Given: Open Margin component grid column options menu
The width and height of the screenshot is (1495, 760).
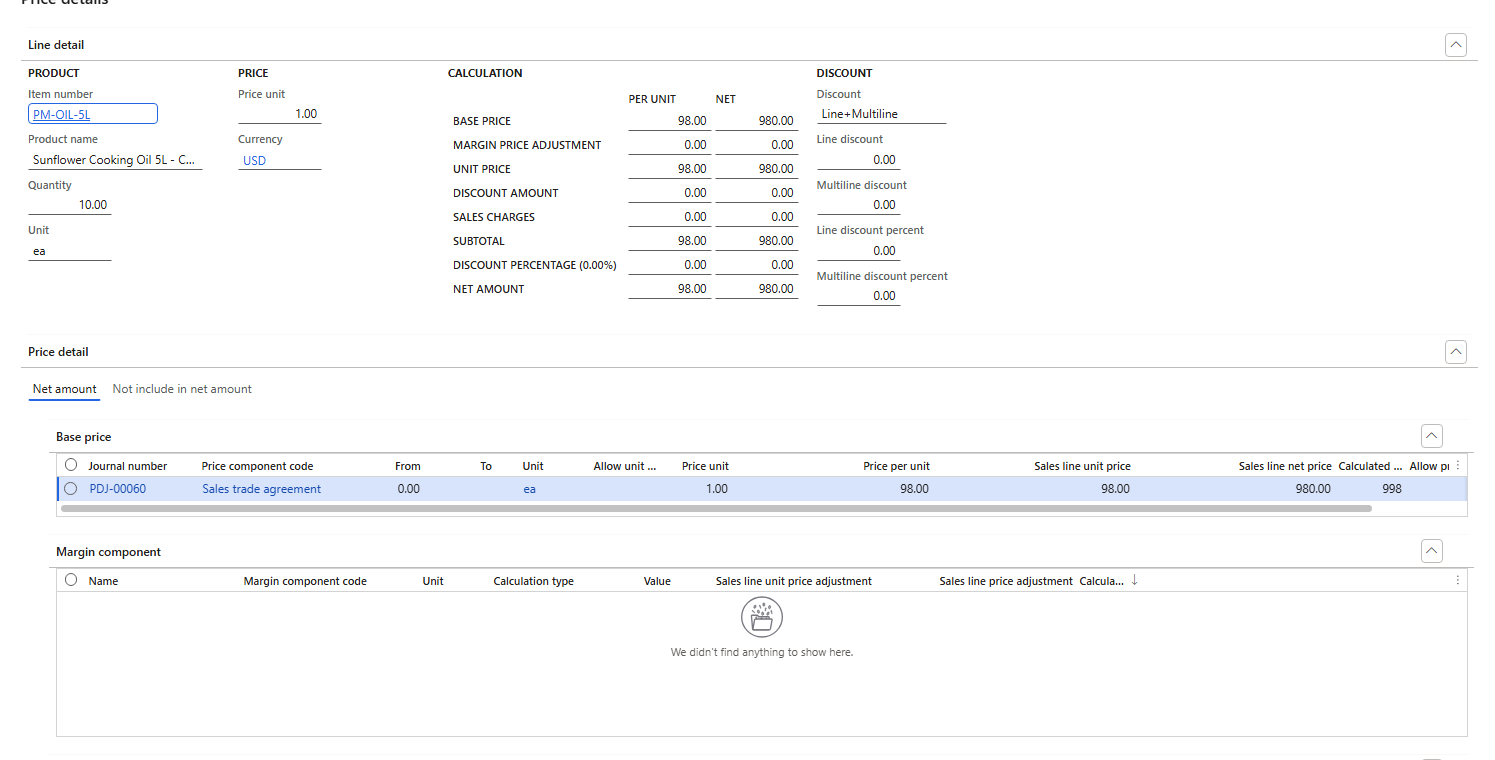Looking at the screenshot, I should point(1458,581).
